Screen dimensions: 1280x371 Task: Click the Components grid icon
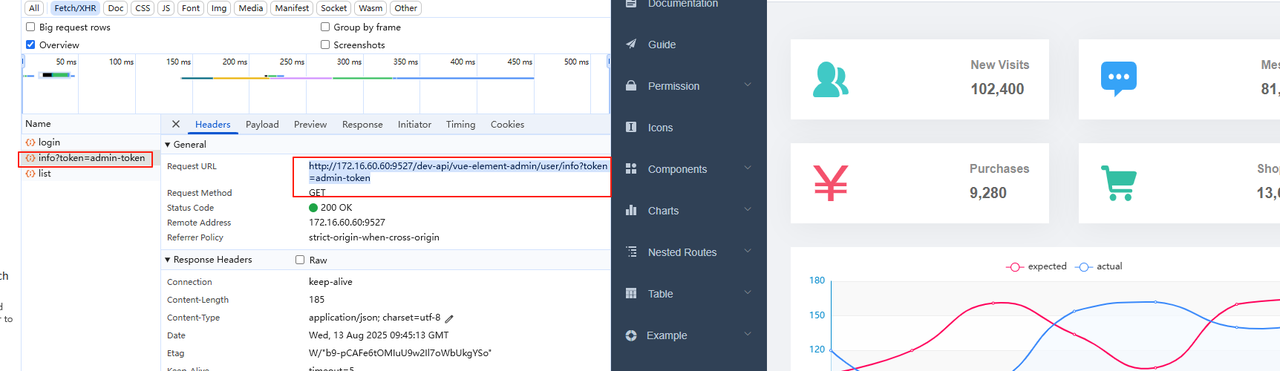click(x=631, y=169)
